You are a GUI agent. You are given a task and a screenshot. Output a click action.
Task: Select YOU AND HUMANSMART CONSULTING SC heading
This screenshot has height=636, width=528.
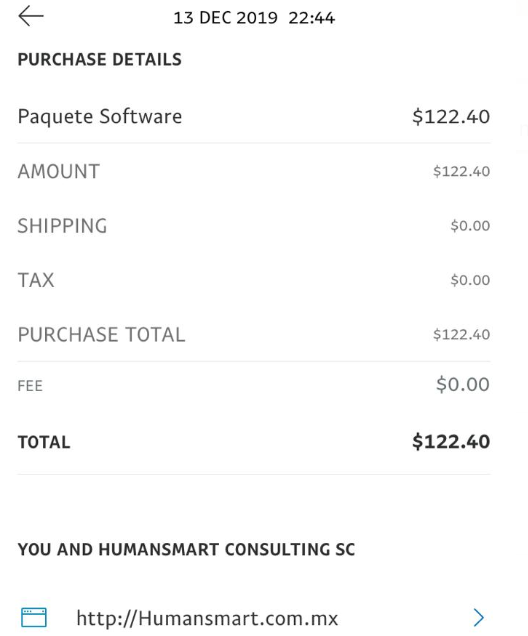[x=187, y=550]
